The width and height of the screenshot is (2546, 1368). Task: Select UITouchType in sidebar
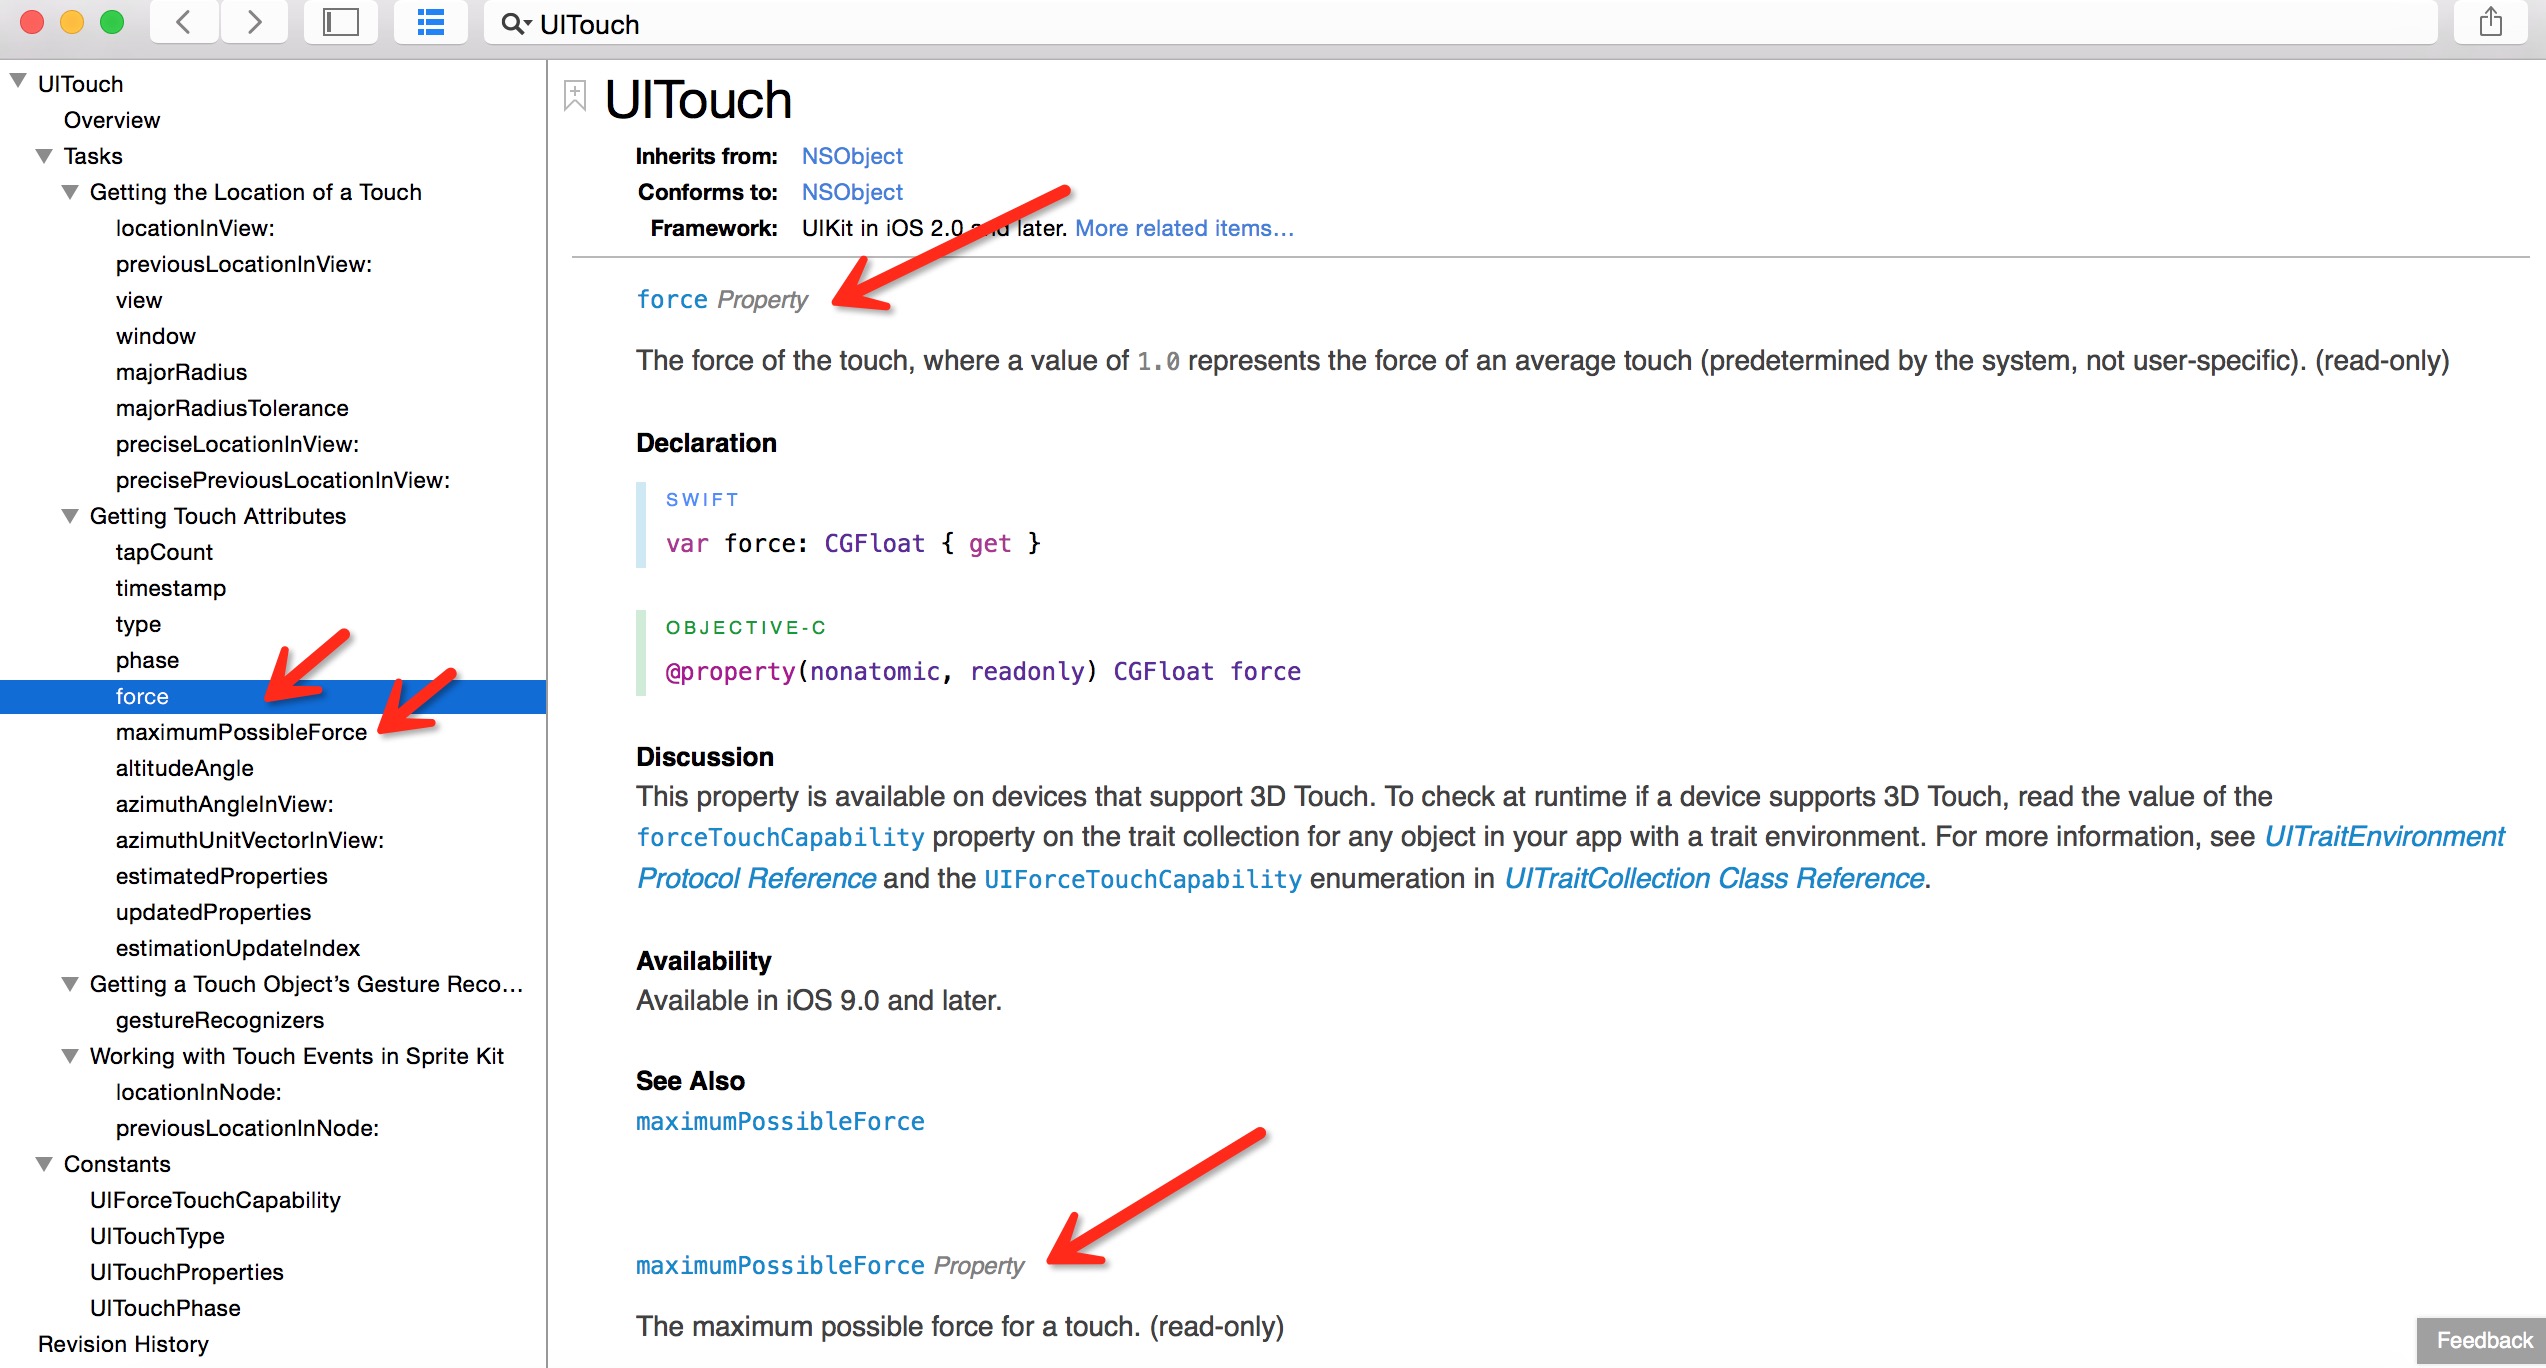tap(157, 1236)
